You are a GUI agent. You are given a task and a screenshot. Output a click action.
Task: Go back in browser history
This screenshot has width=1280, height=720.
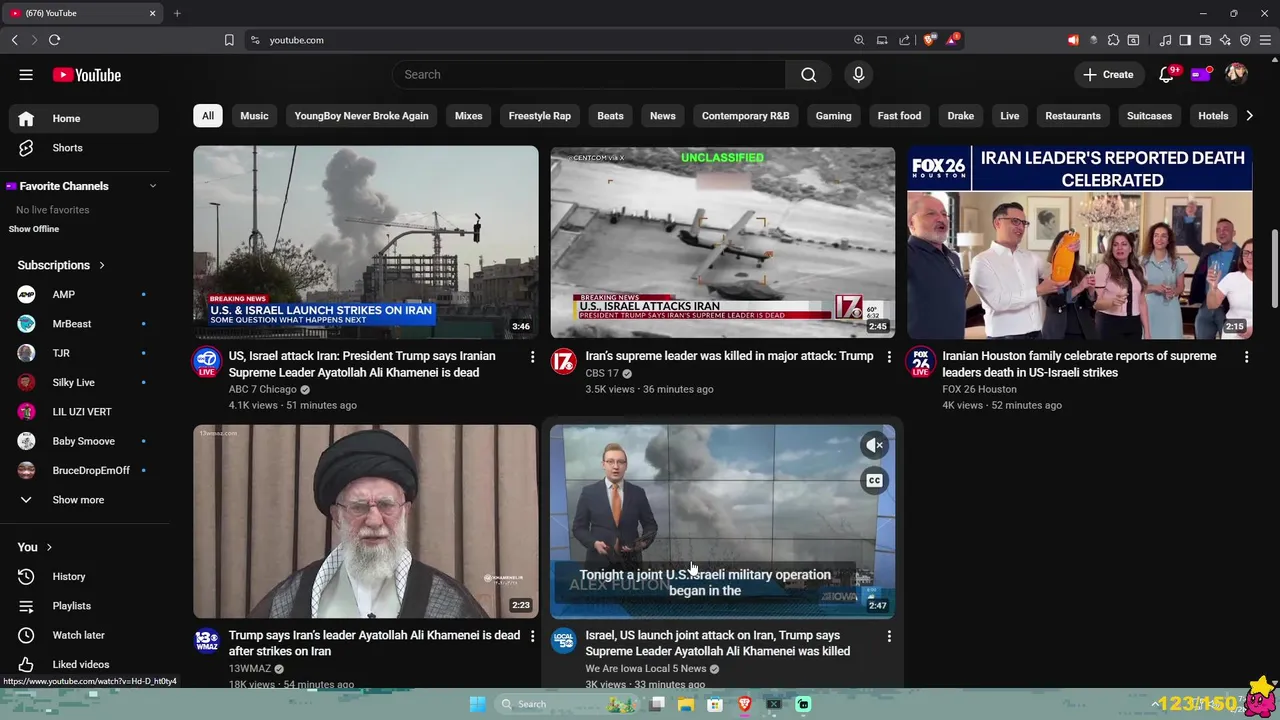14,40
